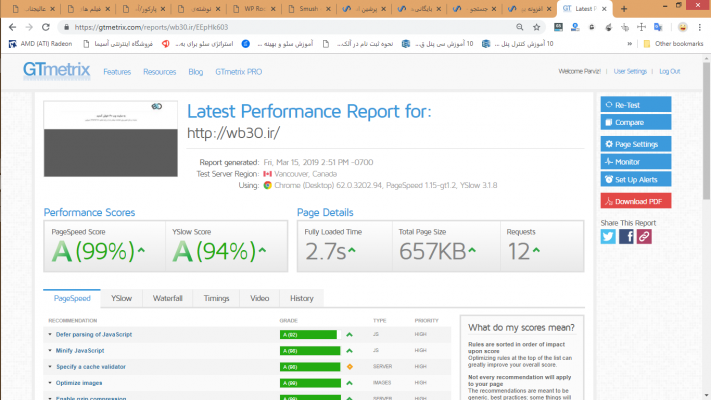Click the site screenshot thumbnail
The width and height of the screenshot is (711, 400).
coord(111,139)
